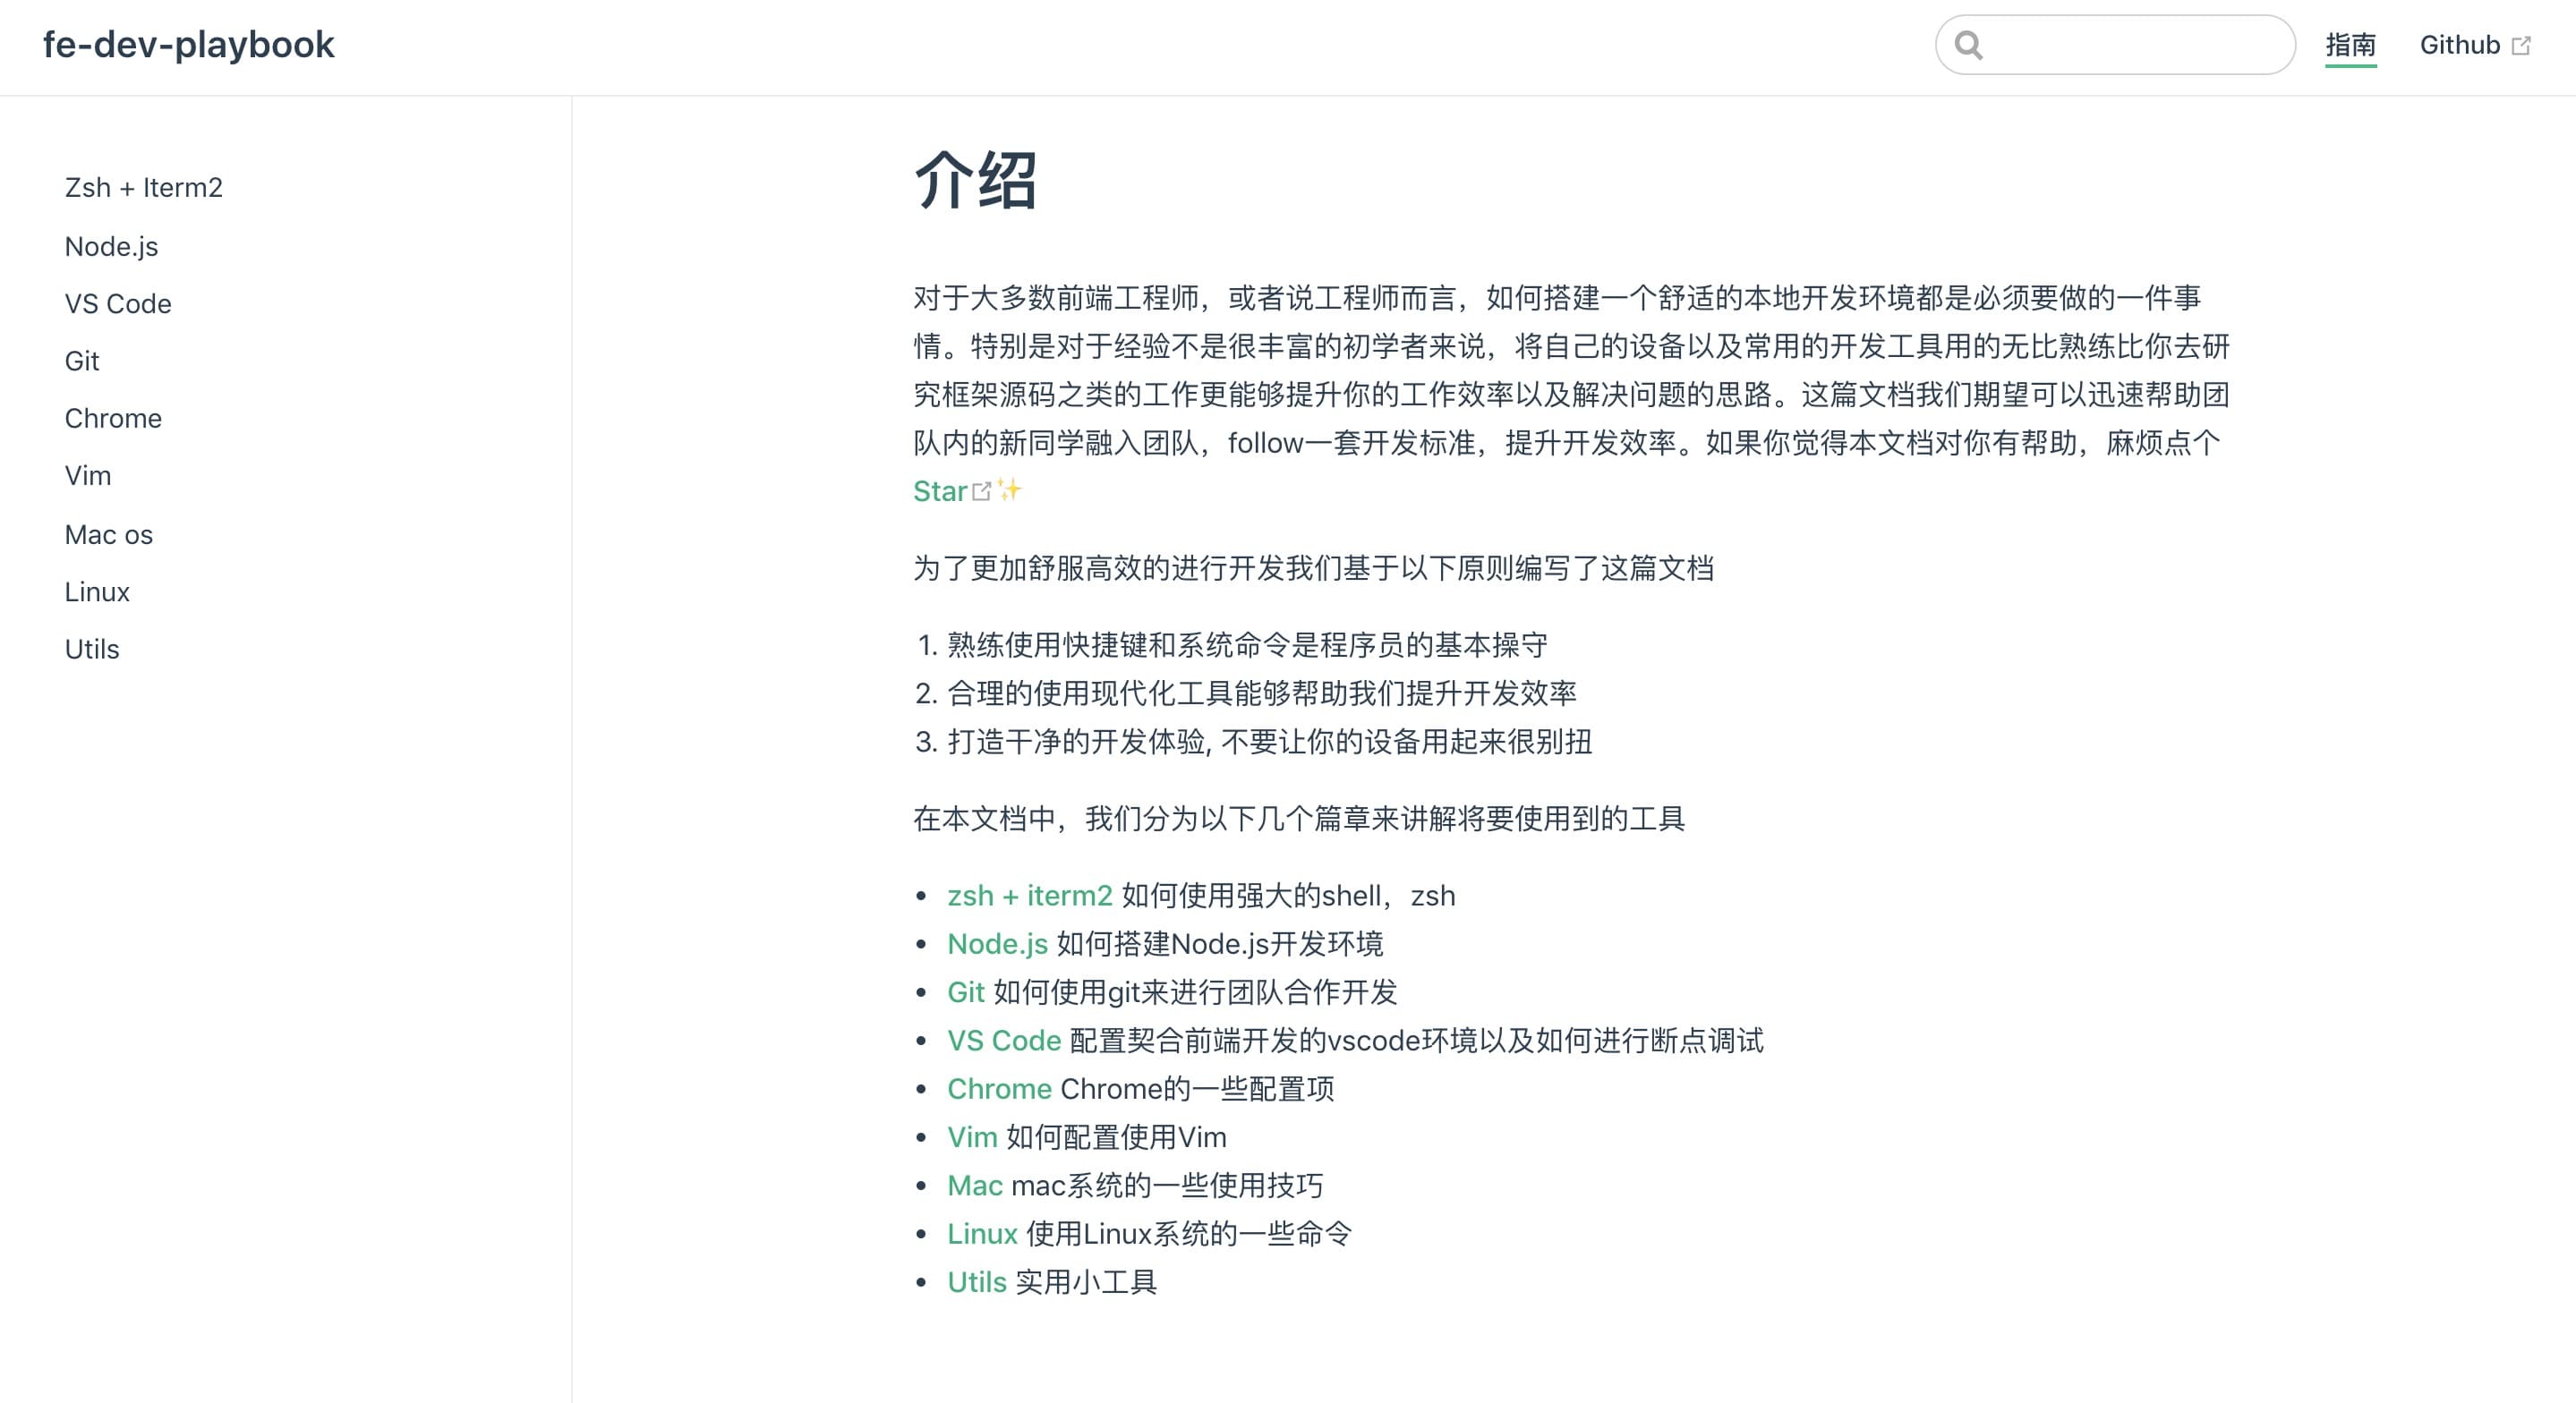Click the Github external link icon
Screen dimensions: 2576x1403
click(x=2521, y=46)
